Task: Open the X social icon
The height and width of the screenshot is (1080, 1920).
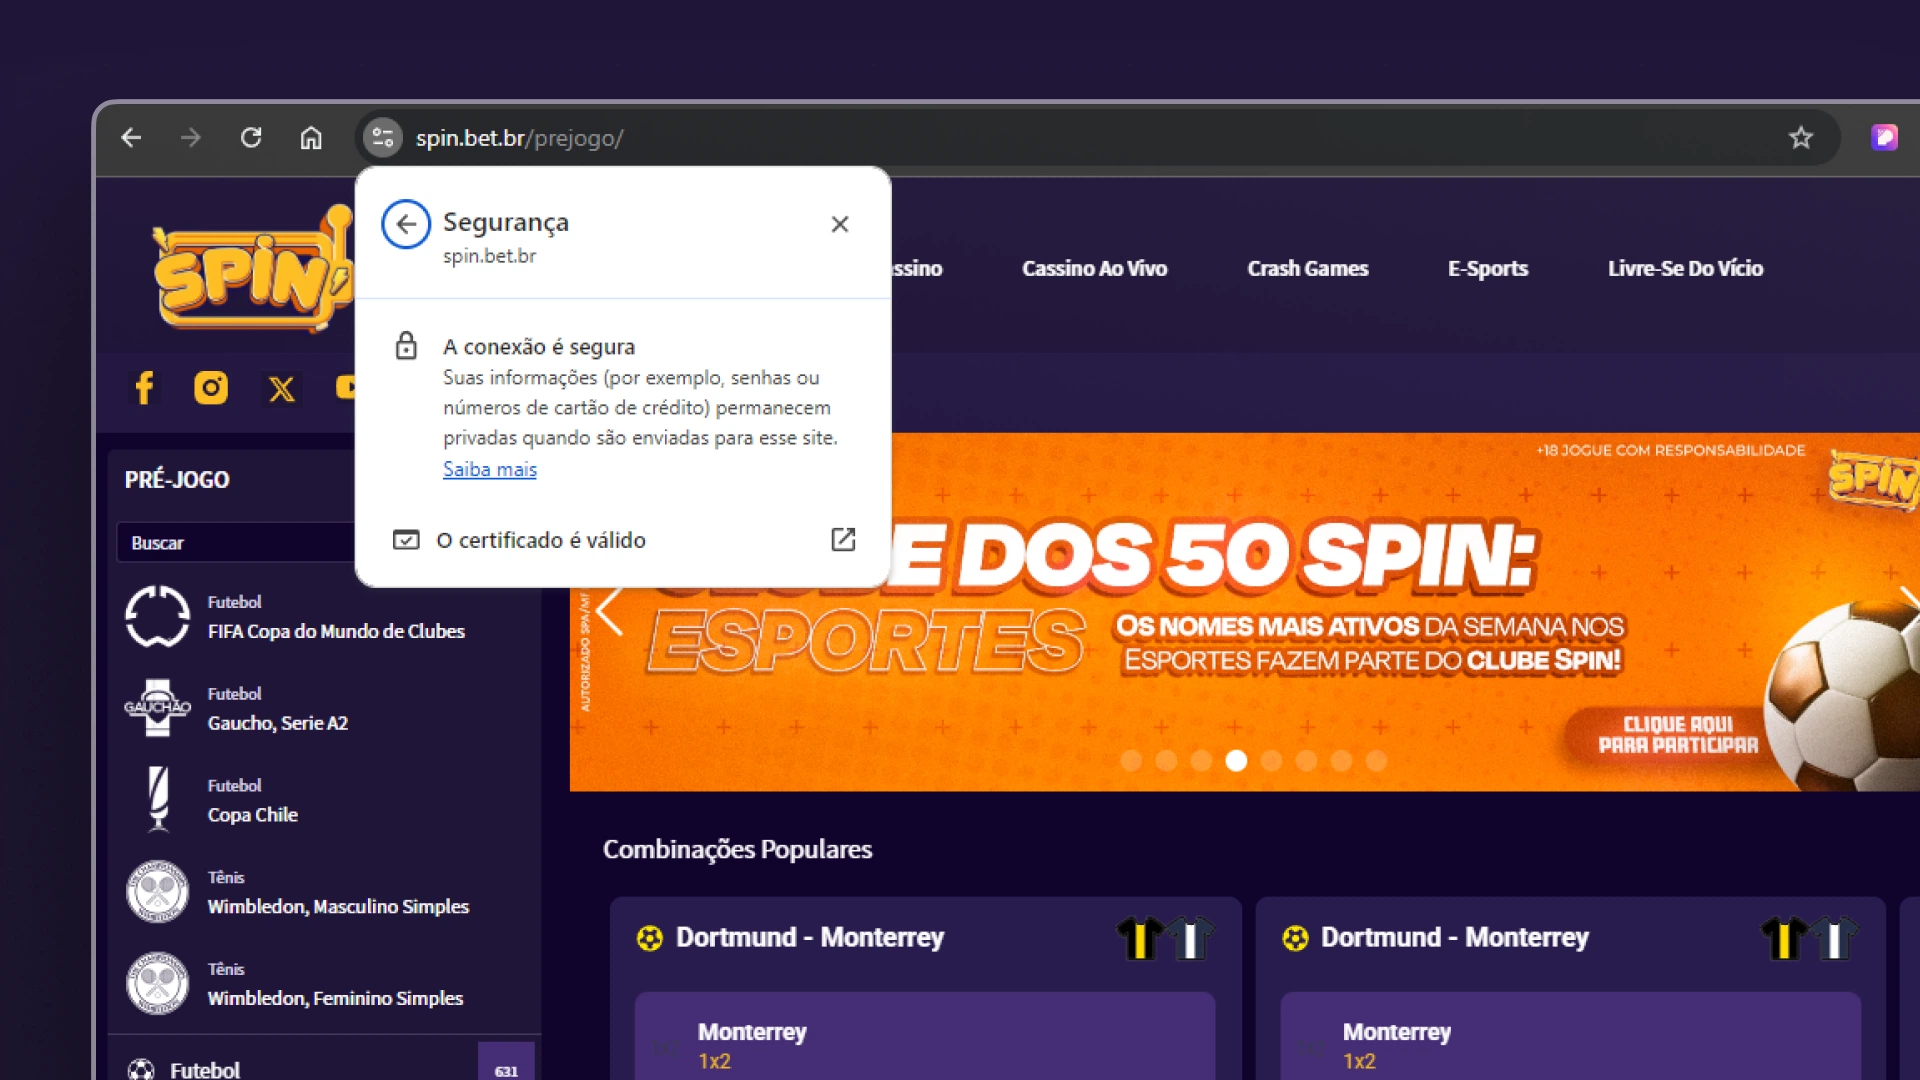Action: click(281, 388)
